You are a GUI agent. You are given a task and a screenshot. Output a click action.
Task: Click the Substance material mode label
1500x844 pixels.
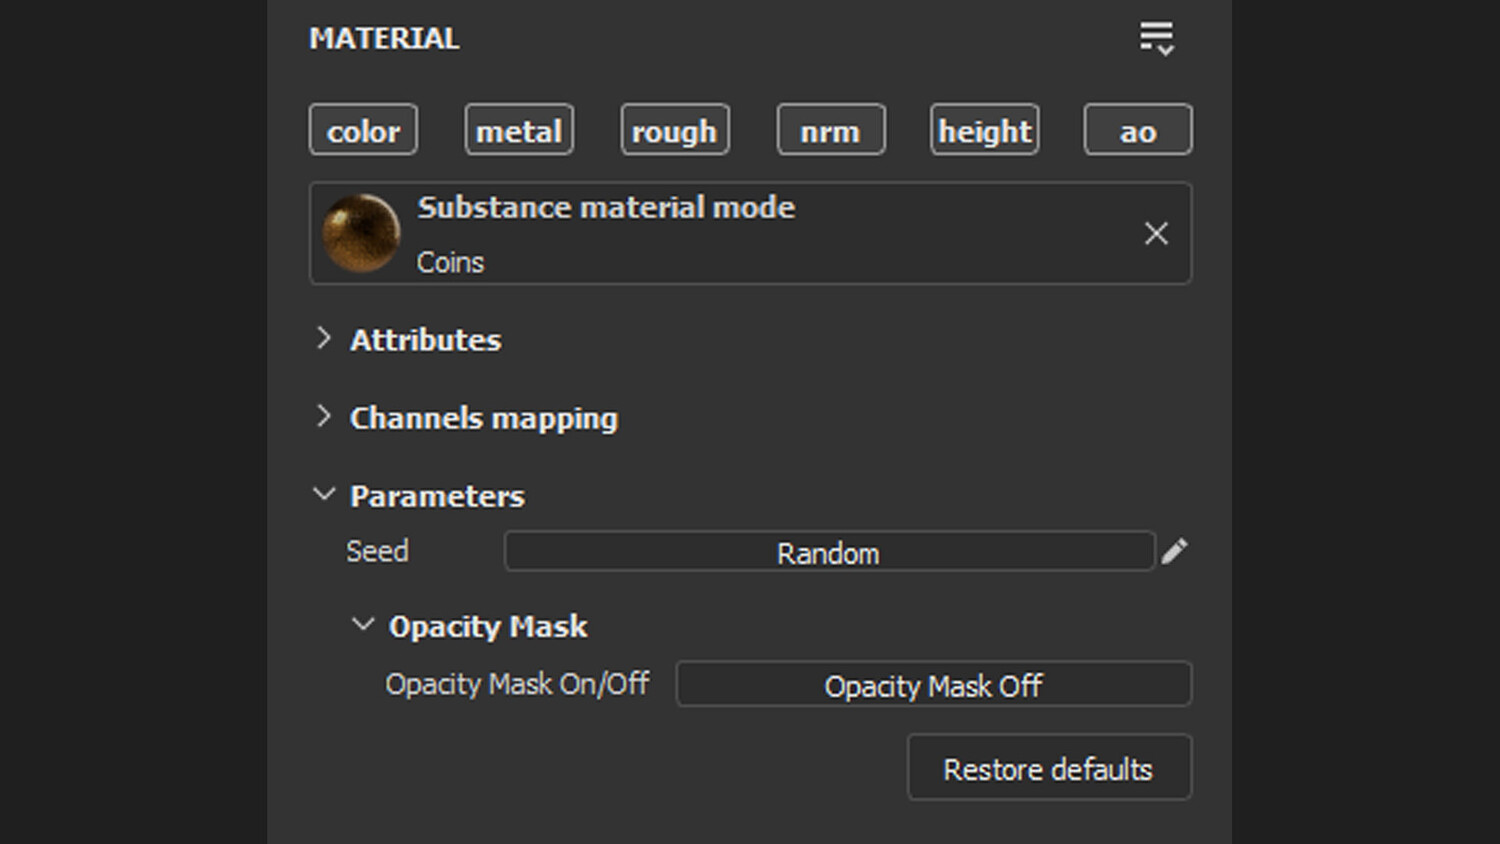tap(606, 207)
